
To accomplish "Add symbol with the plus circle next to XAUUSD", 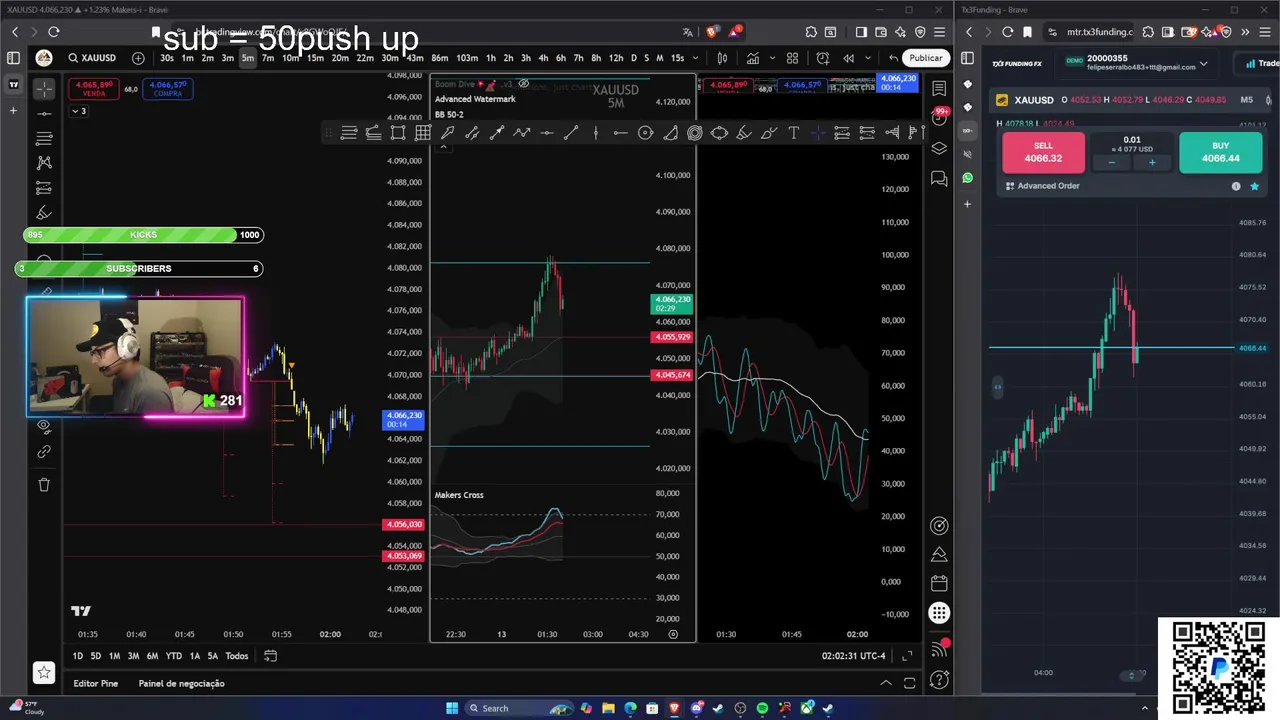I will click(x=138, y=58).
